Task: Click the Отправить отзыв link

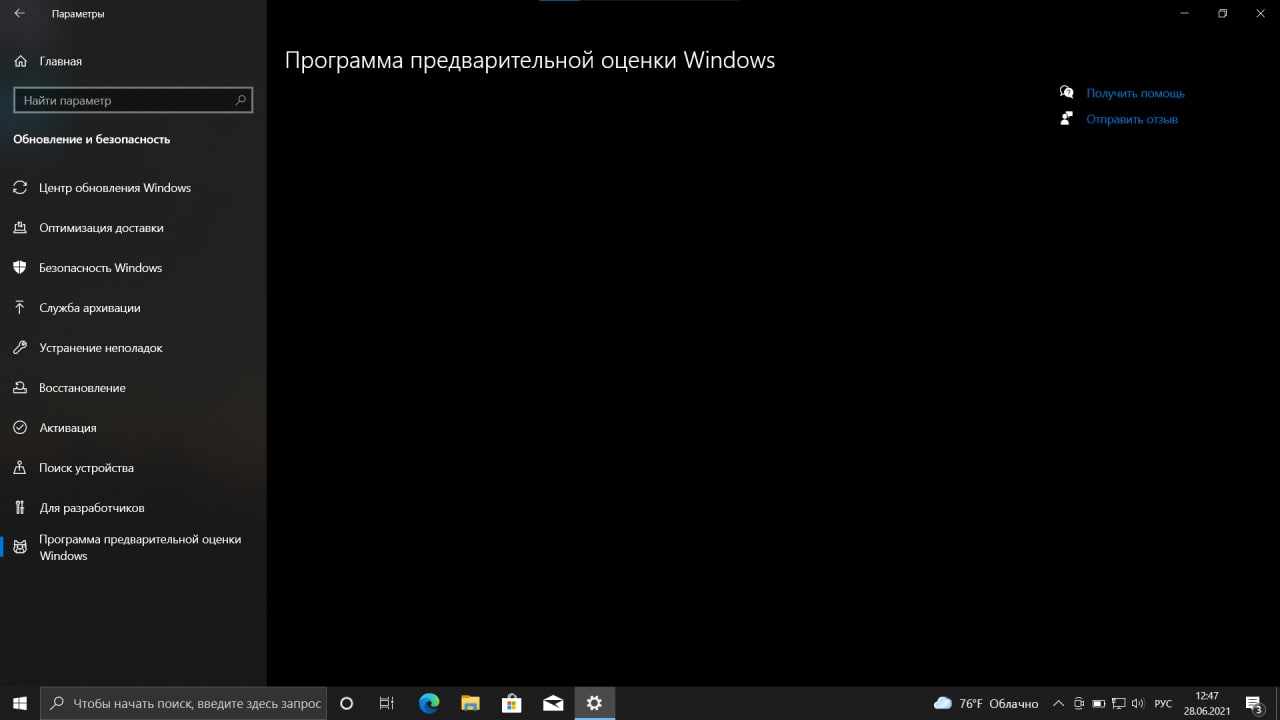Action: point(1132,119)
